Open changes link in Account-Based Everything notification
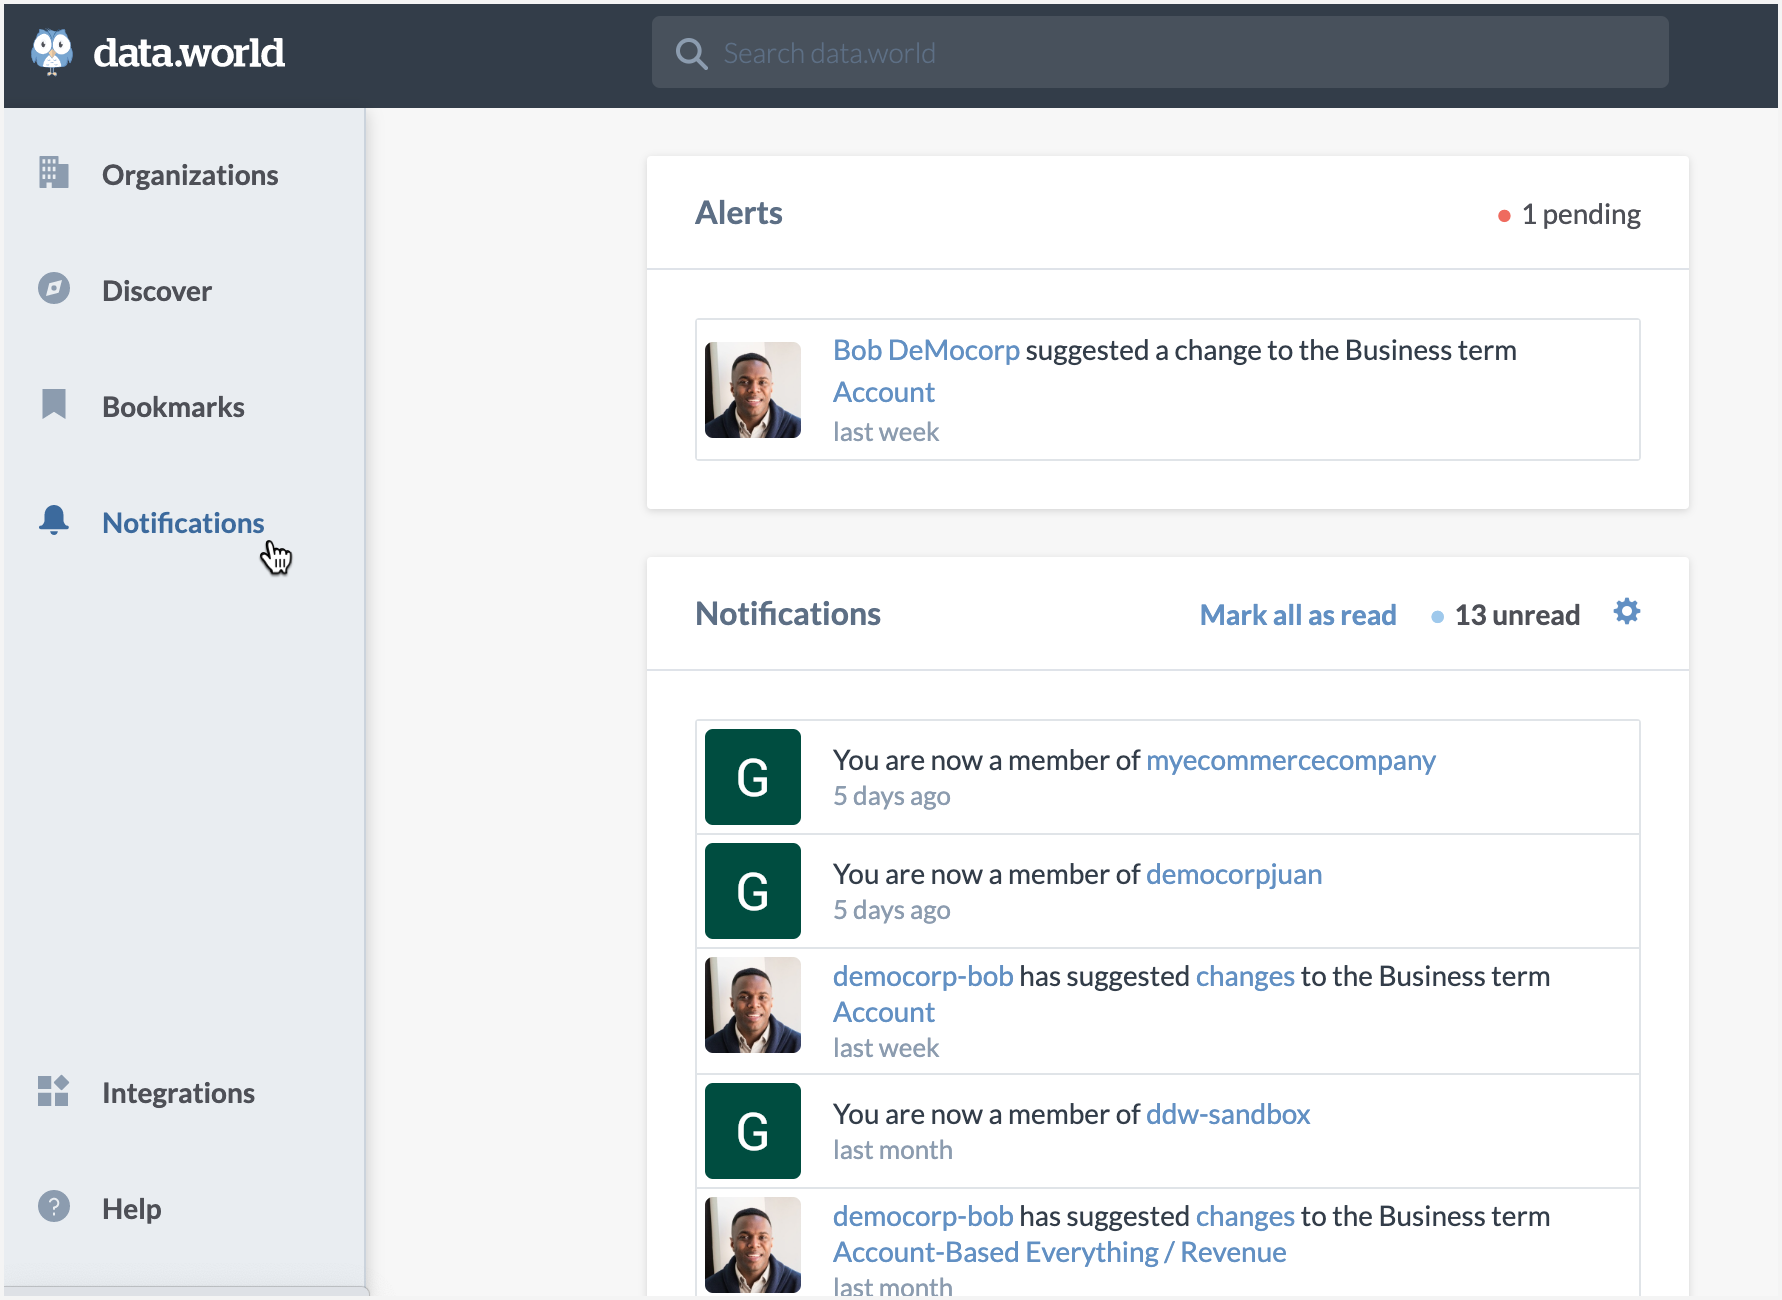Viewport: 1782px width, 1300px height. pos(1245,1216)
